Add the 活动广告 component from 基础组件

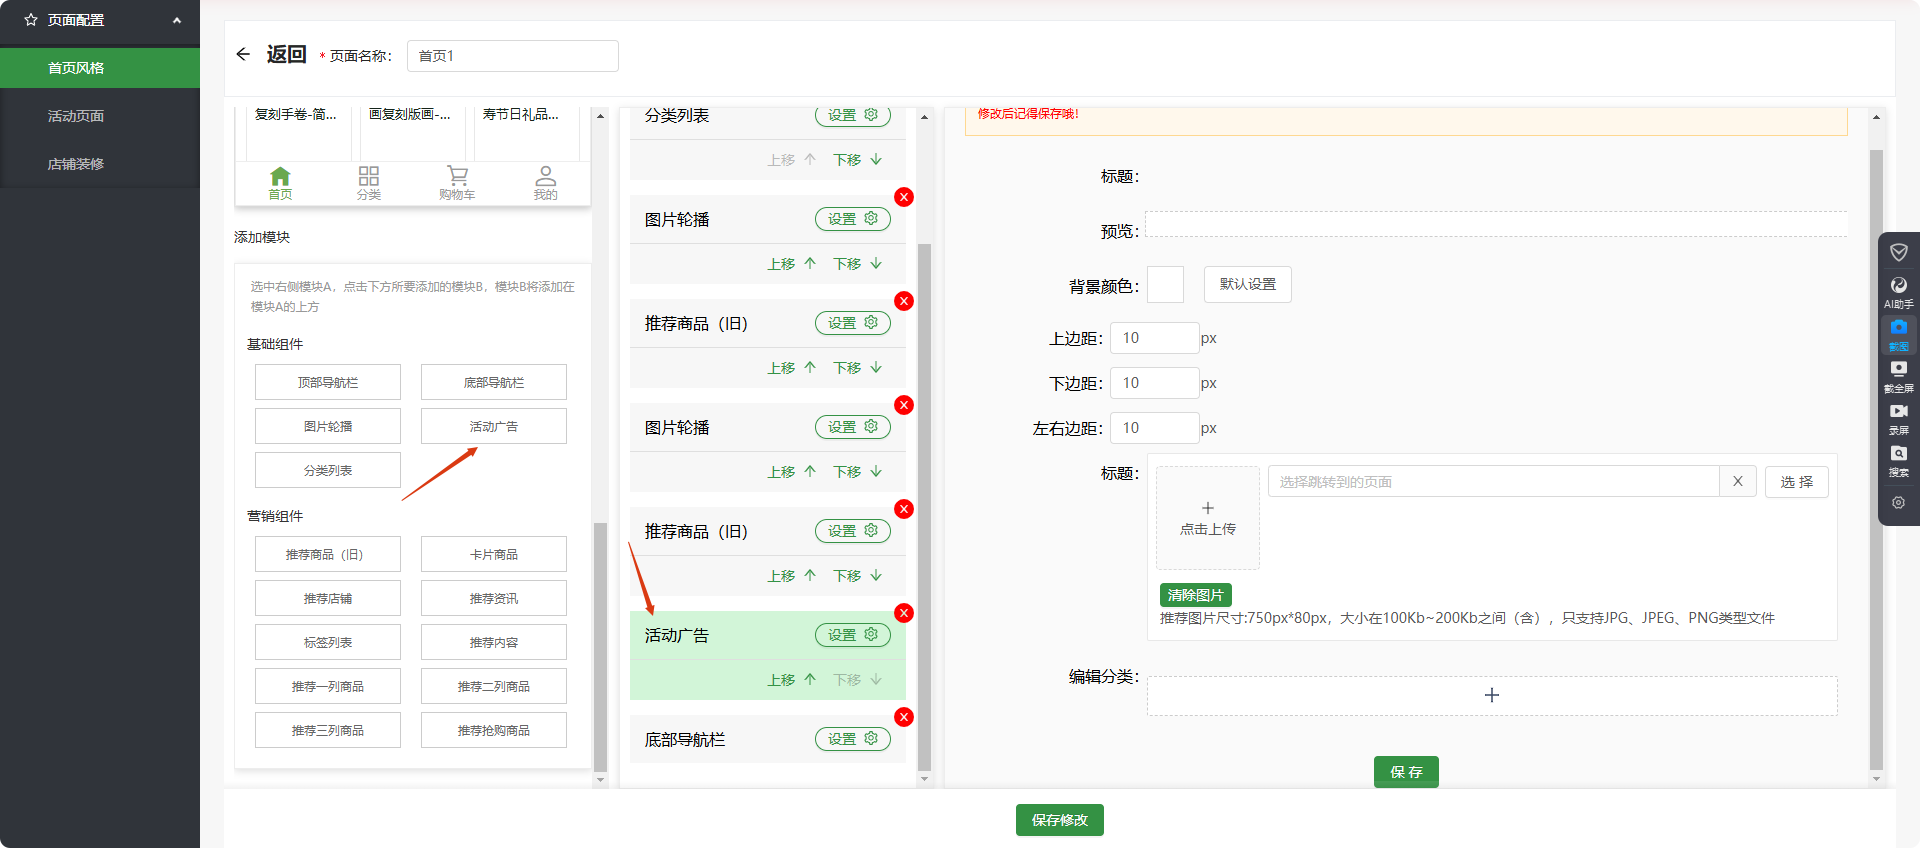point(493,426)
